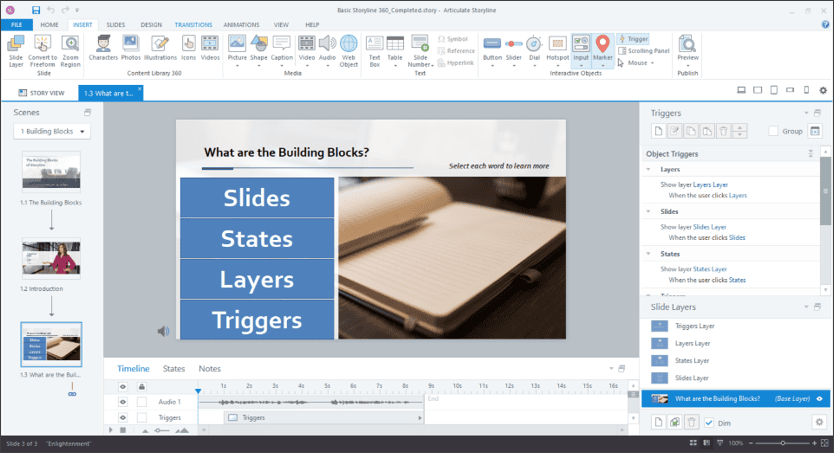The width and height of the screenshot is (834, 453).
Task: Toggle visibility of Audio 1 track
Action: click(x=123, y=401)
